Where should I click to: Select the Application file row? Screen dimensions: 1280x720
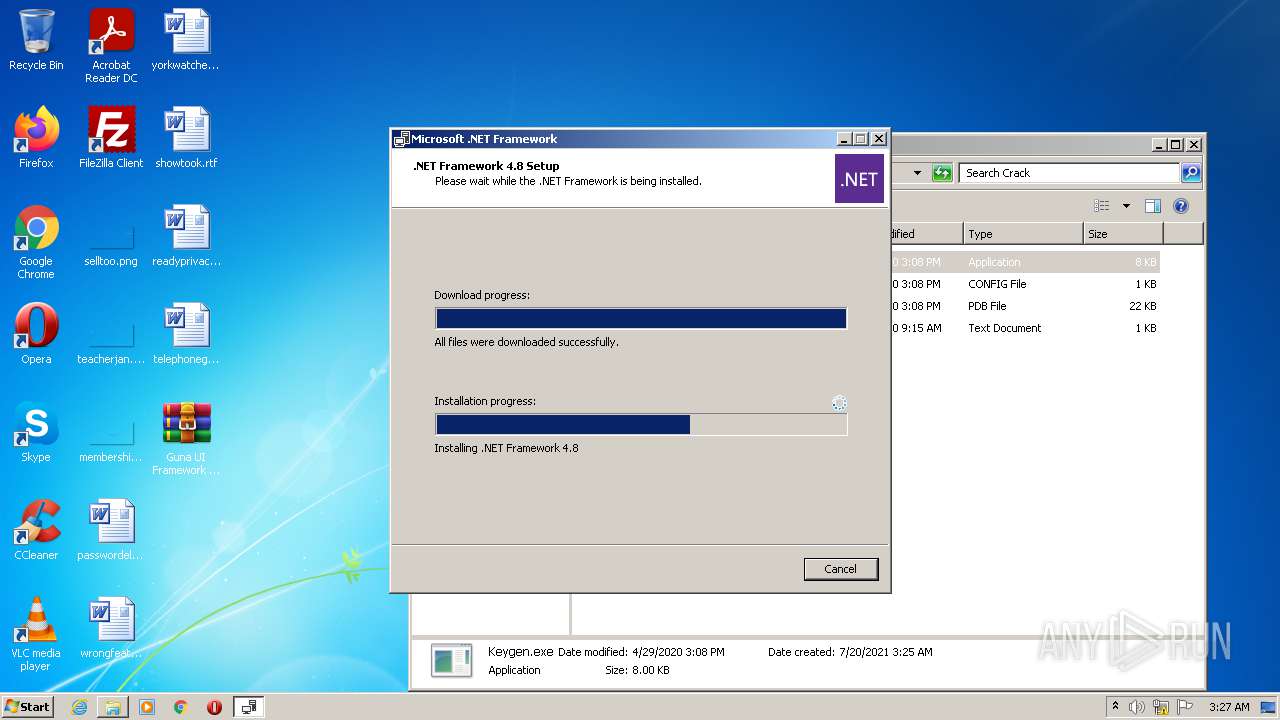pyautogui.click(x=1024, y=262)
